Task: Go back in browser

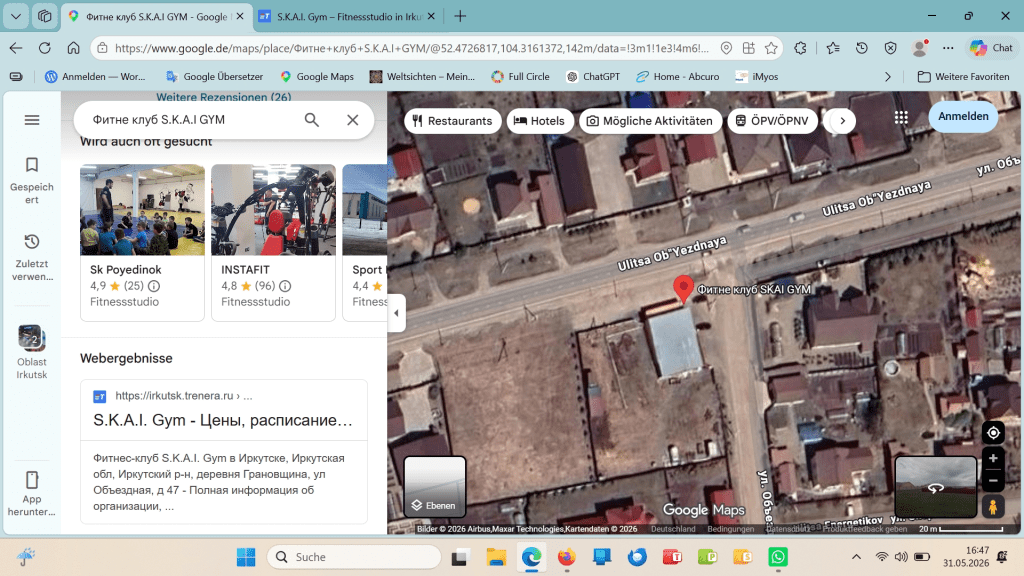Action: tap(16, 48)
